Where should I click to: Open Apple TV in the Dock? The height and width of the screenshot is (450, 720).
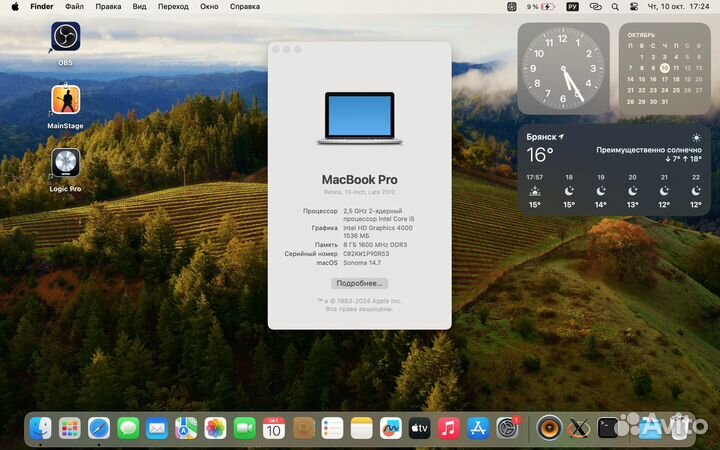tap(420, 429)
